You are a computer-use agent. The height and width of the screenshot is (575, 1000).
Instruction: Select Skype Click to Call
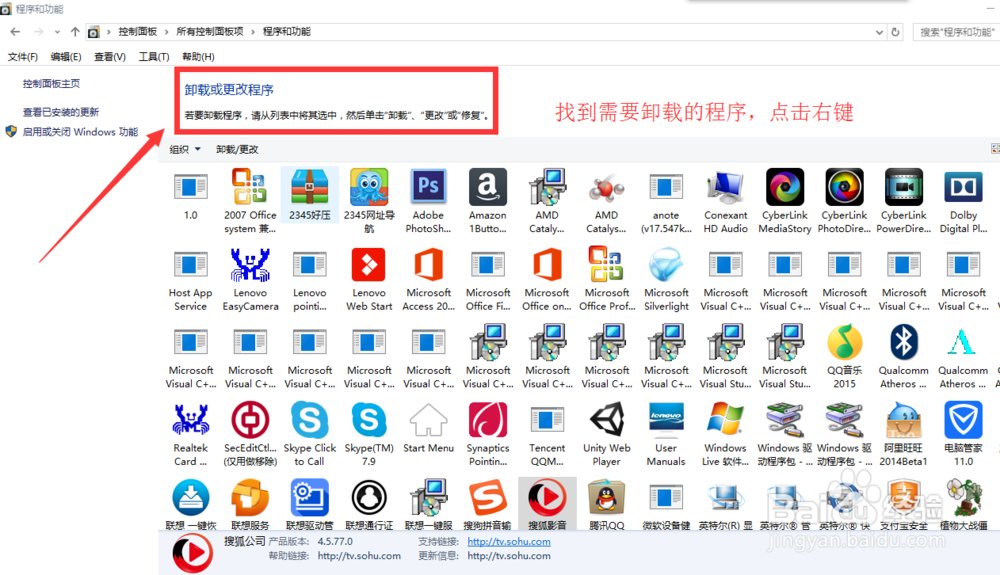(x=309, y=435)
